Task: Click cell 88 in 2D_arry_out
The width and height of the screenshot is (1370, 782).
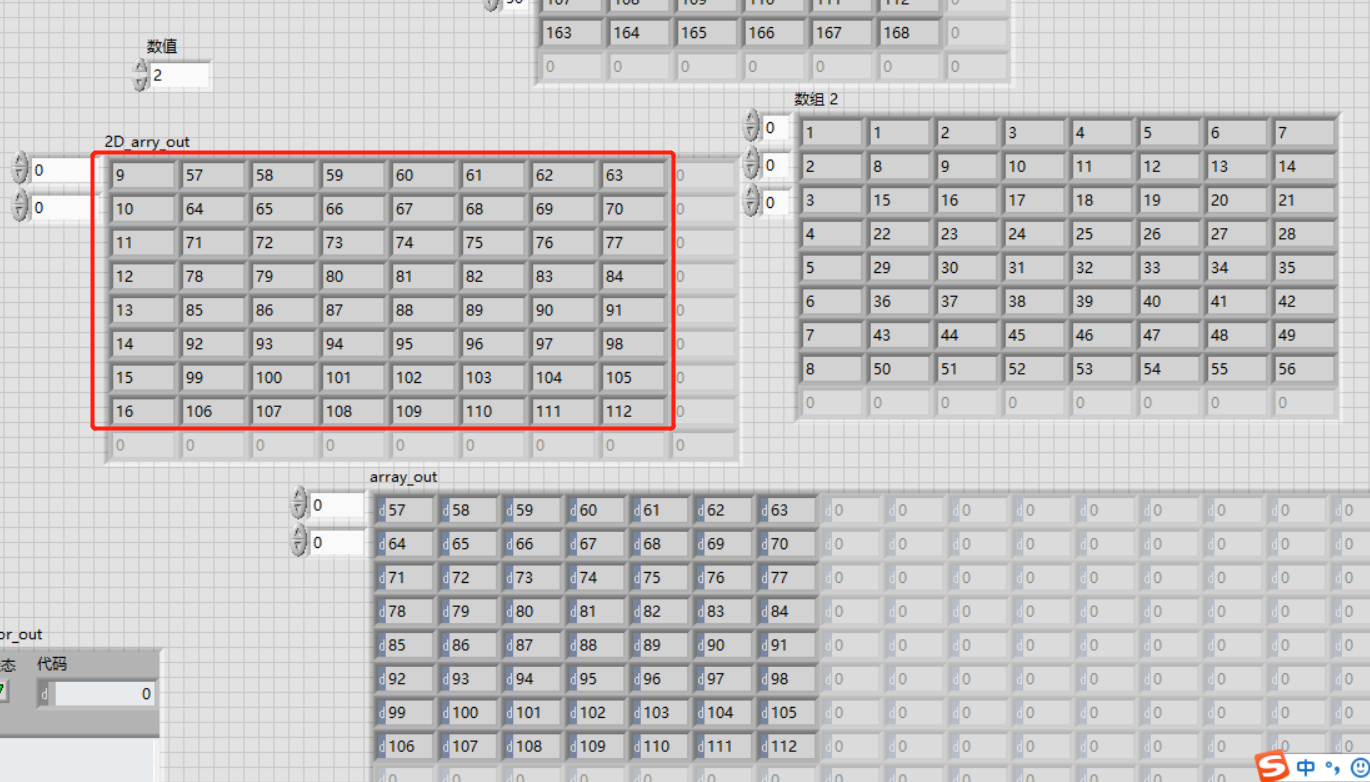Action: pos(423,310)
